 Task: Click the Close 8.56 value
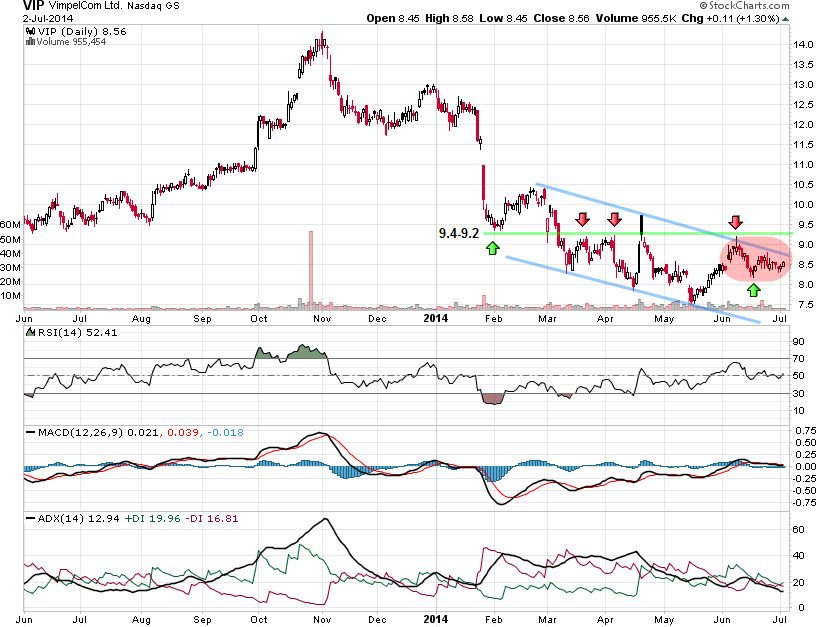[x=562, y=18]
